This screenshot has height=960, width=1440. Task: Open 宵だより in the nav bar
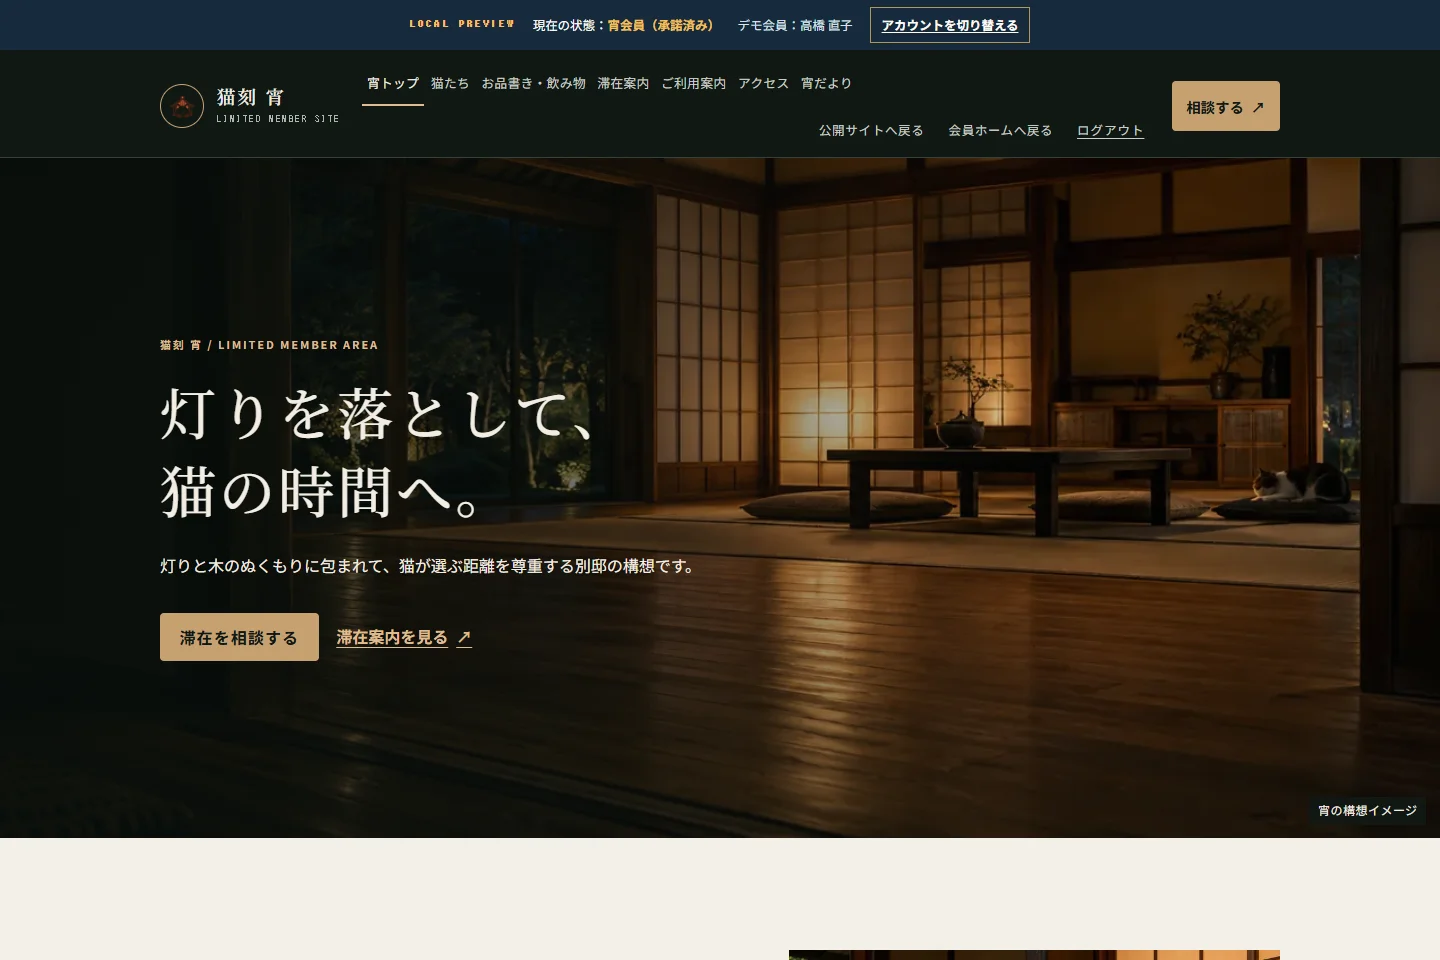tap(827, 84)
